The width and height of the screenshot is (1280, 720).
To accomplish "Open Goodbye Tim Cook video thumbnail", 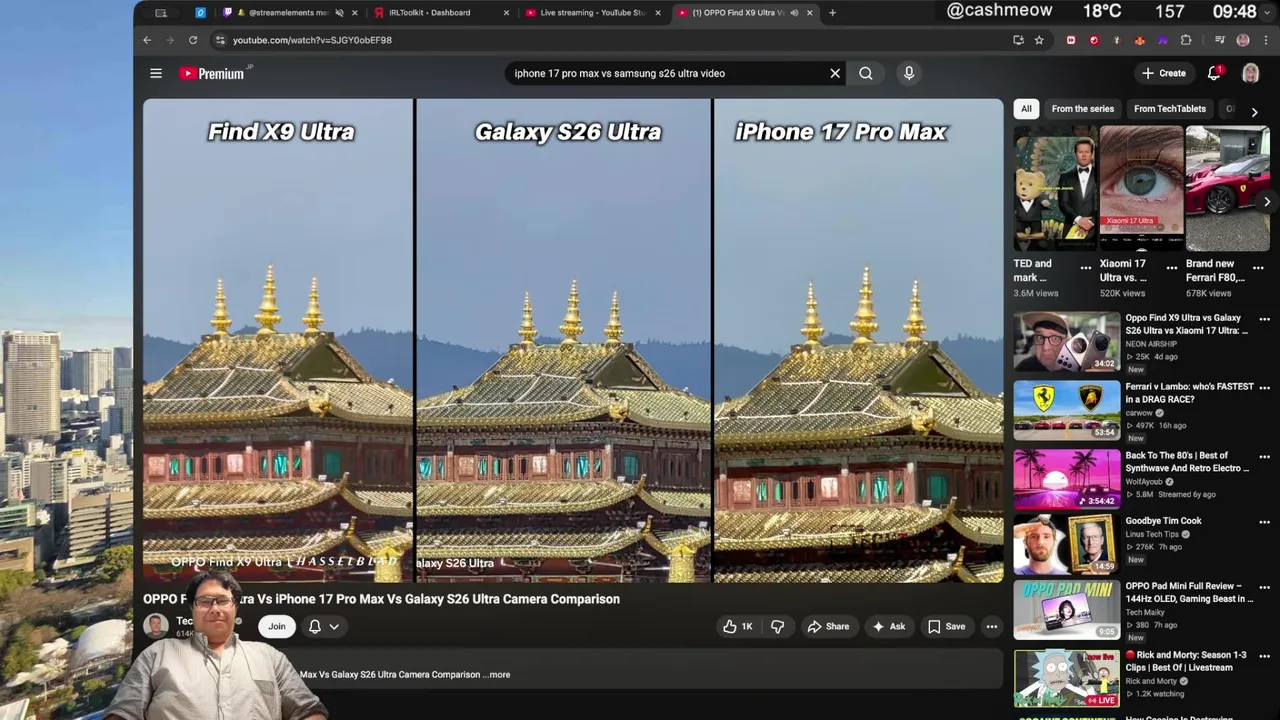I will coord(1067,544).
